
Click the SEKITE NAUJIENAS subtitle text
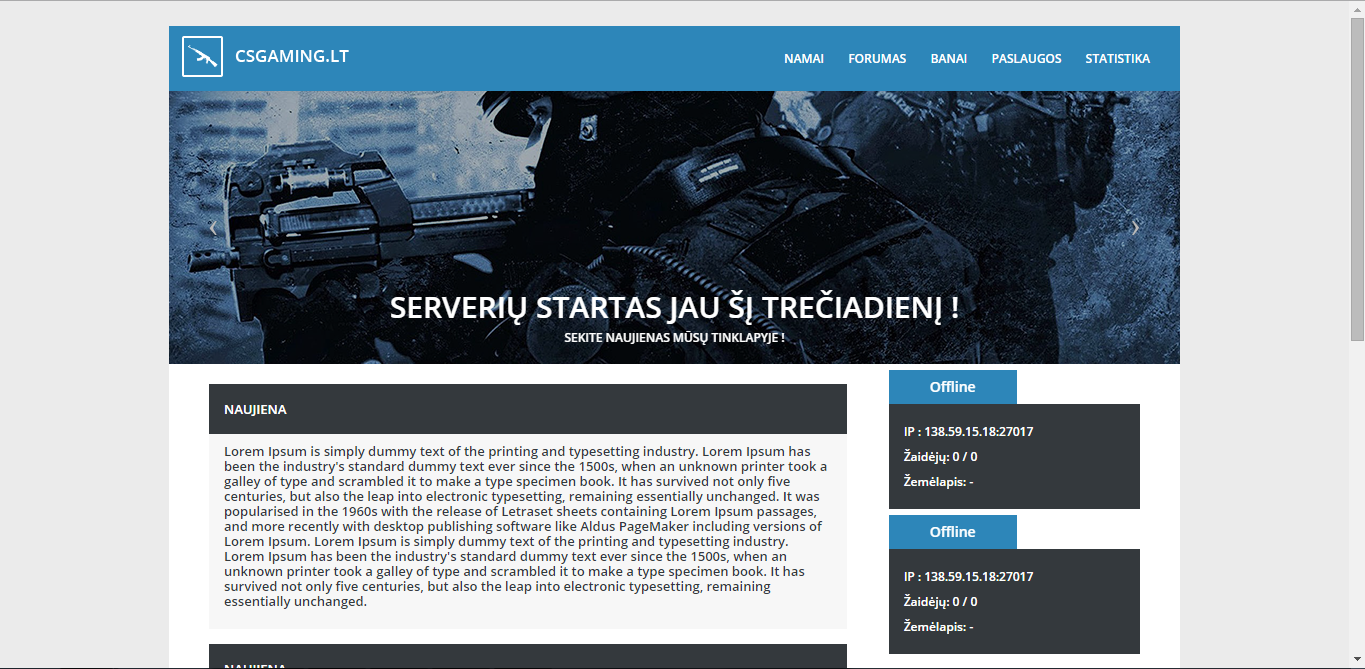(674, 338)
